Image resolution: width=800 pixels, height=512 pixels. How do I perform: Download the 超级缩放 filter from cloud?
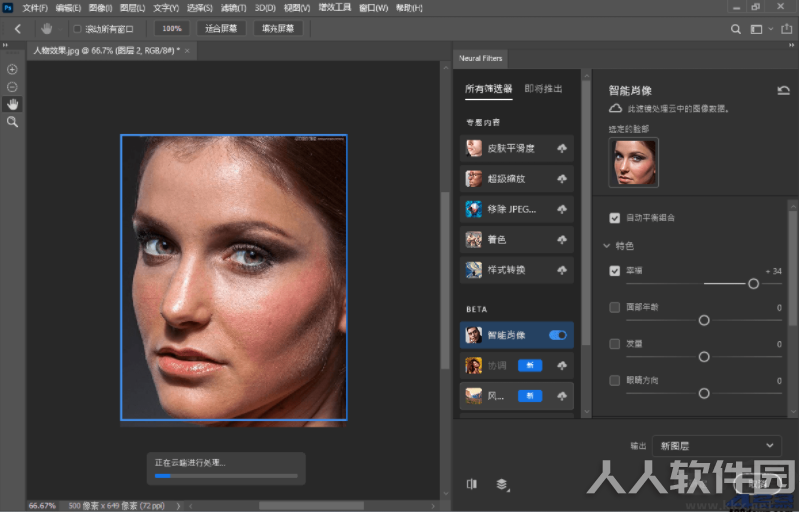click(x=562, y=179)
